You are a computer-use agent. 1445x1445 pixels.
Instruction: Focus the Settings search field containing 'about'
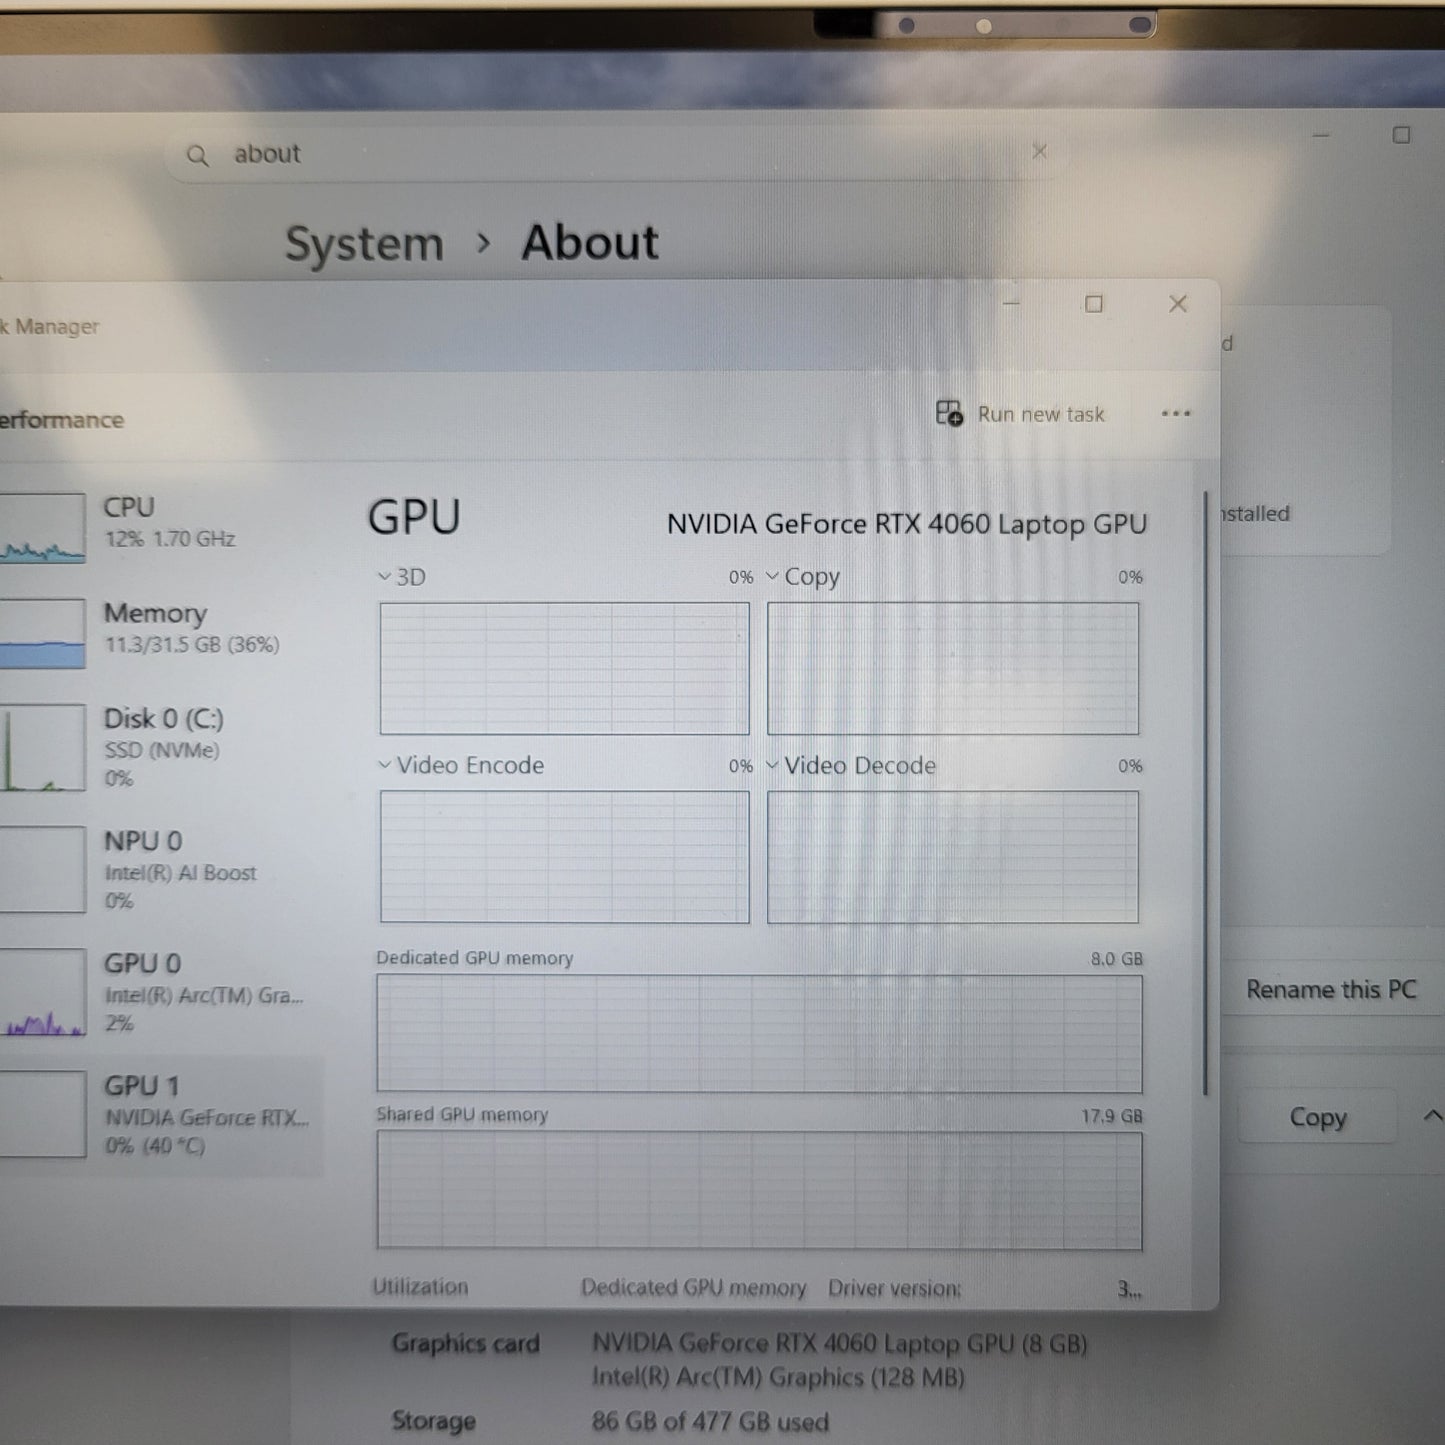click(615, 153)
